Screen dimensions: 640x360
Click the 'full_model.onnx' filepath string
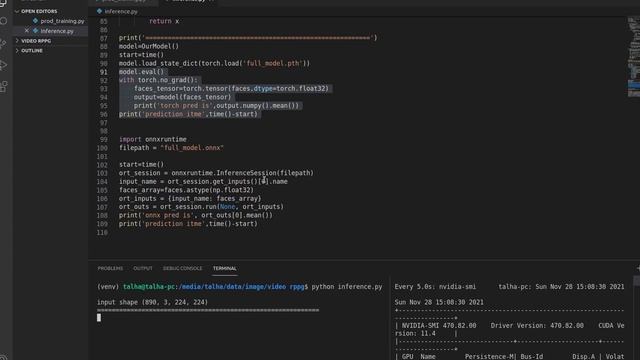pos(192,148)
